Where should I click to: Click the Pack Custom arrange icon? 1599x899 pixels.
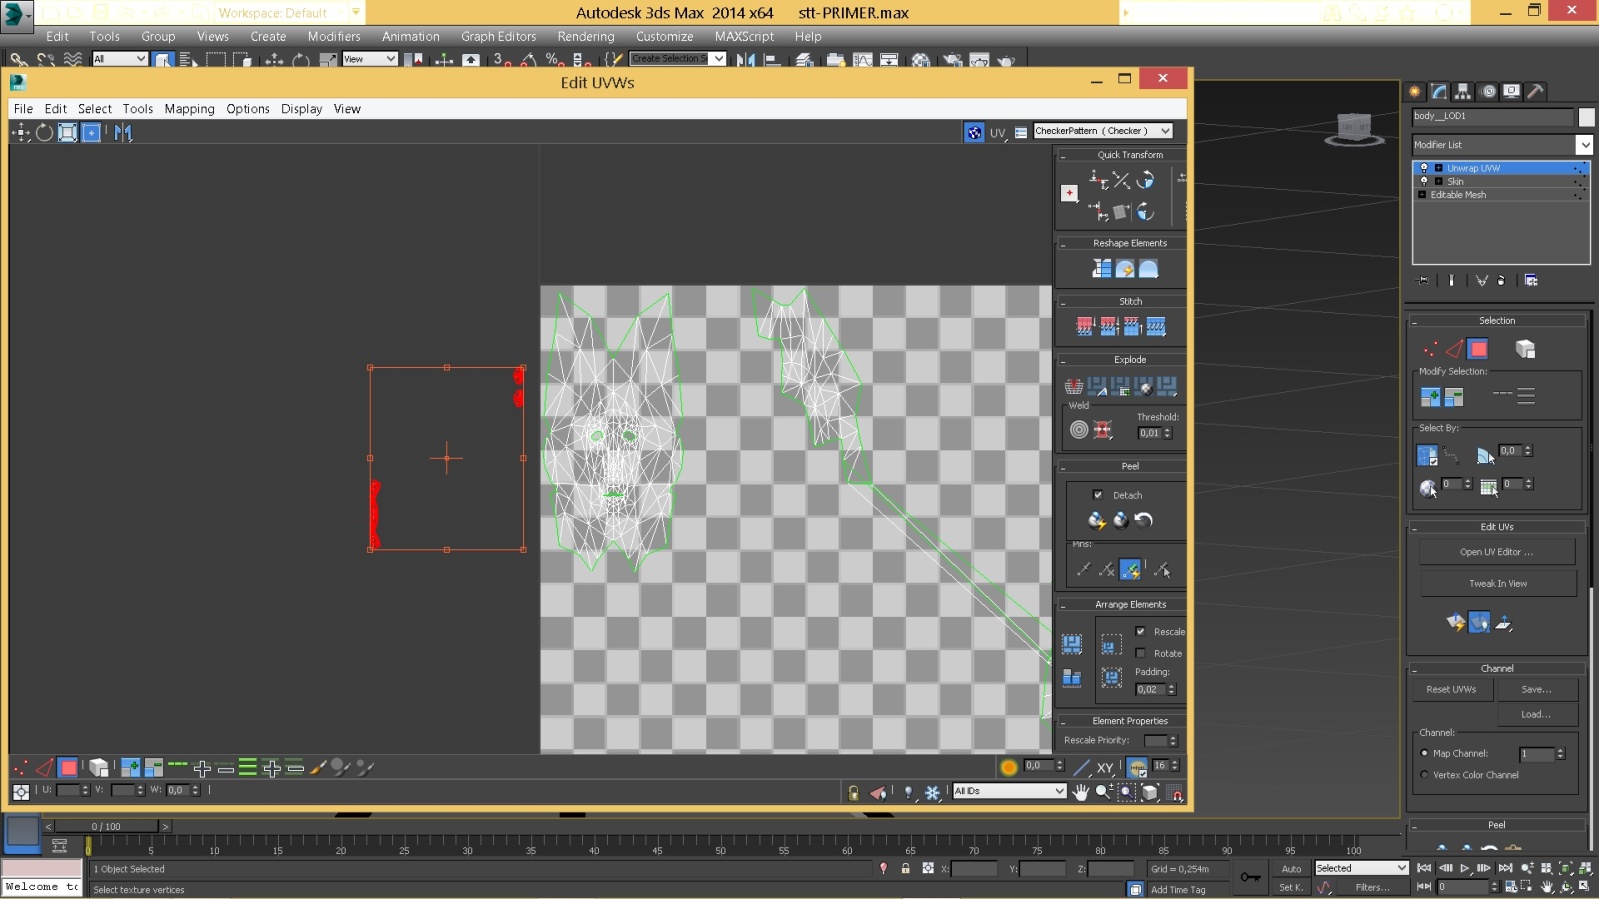point(1072,643)
